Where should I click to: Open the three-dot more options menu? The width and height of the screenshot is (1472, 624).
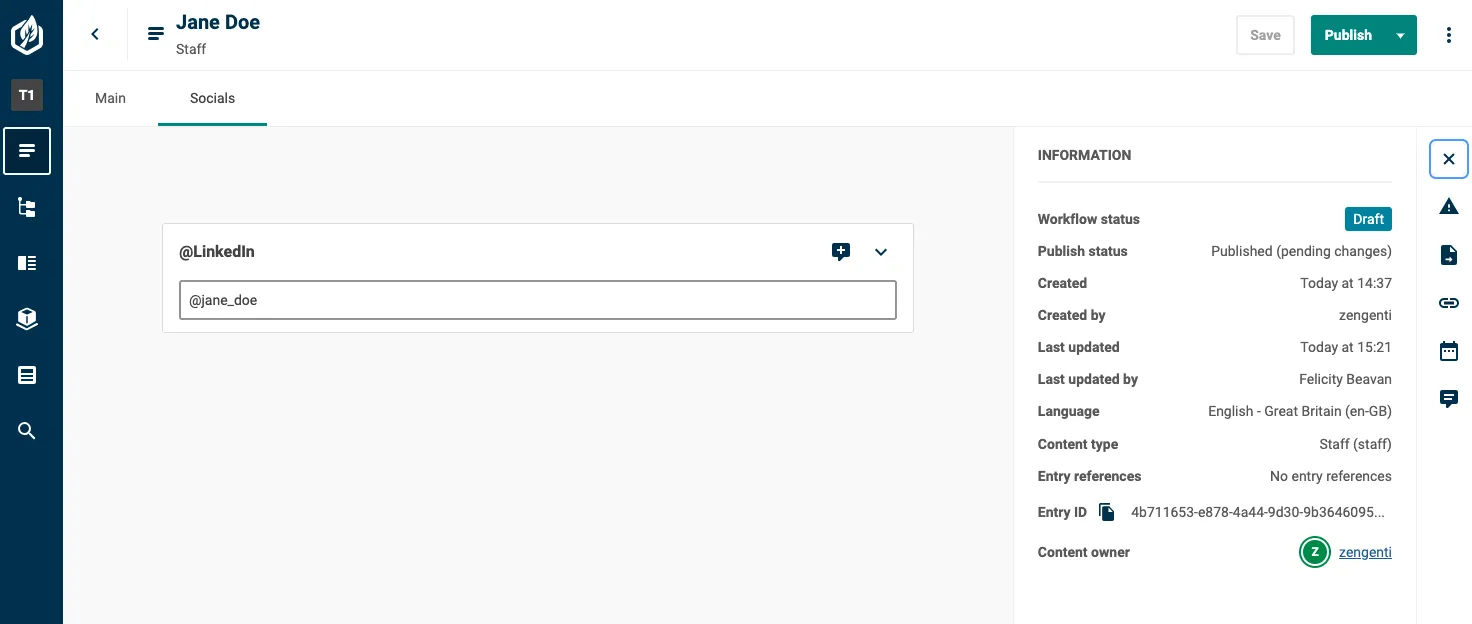1449,35
